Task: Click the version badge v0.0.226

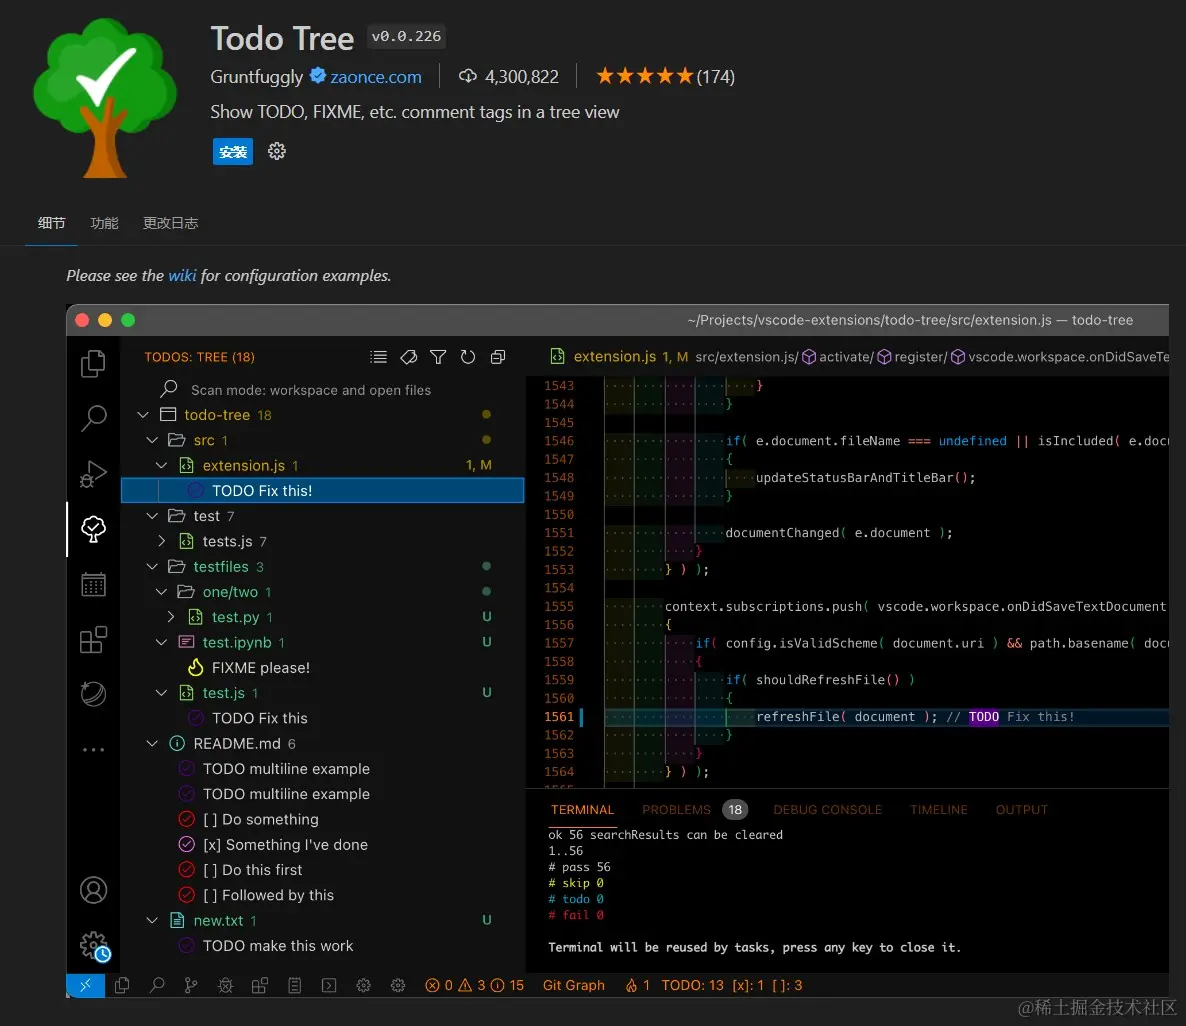Action: pos(406,36)
